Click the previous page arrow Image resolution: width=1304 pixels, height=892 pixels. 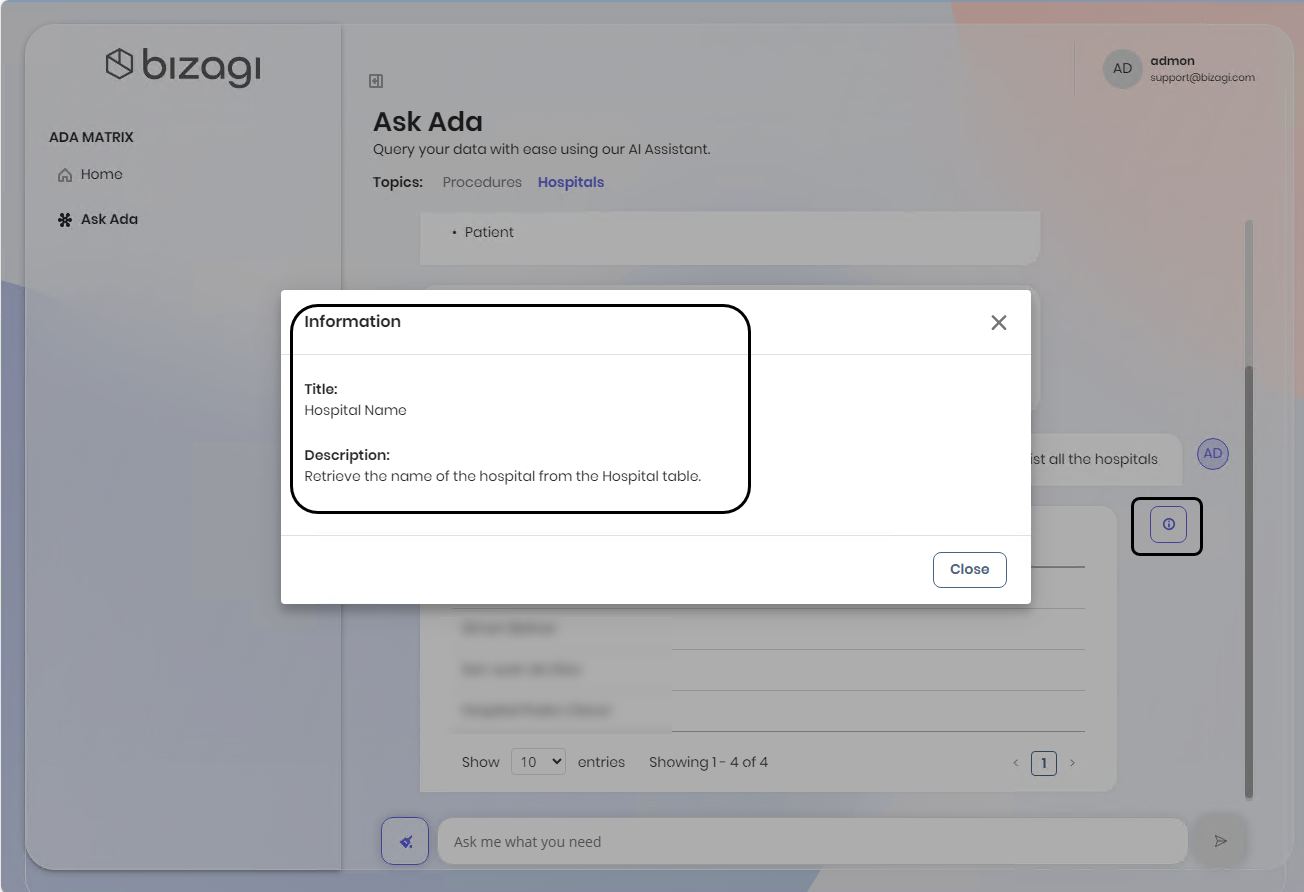[1015, 763]
